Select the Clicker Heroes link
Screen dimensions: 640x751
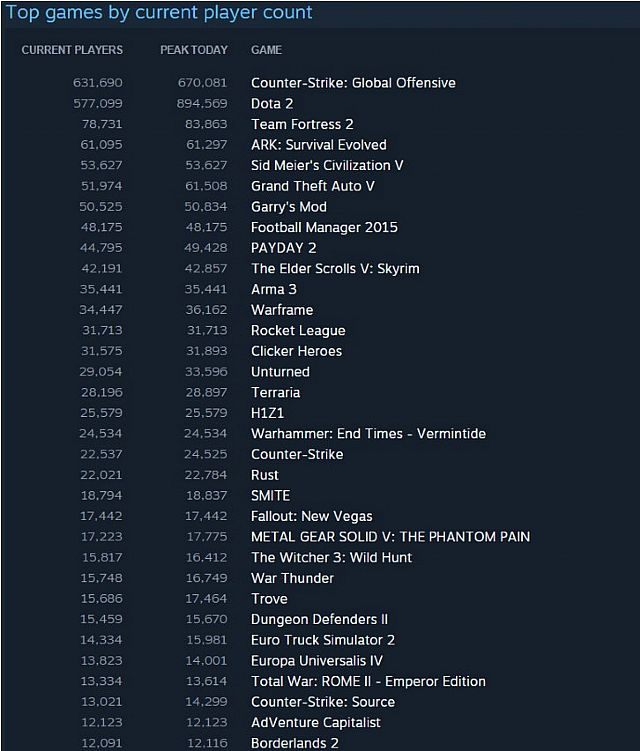tap(296, 351)
